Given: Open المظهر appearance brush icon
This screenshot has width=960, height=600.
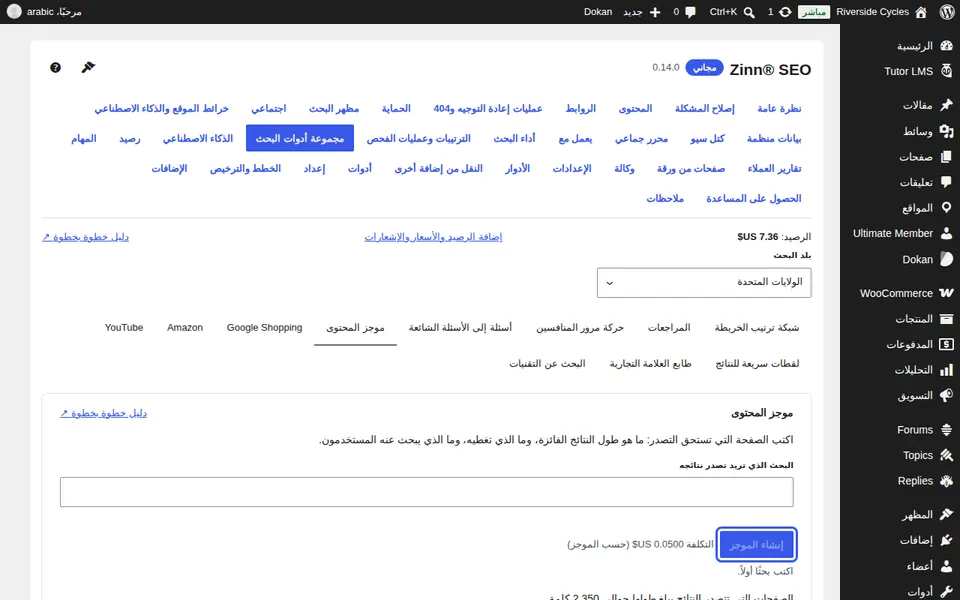Looking at the screenshot, I should pyautogui.click(x=946, y=515).
